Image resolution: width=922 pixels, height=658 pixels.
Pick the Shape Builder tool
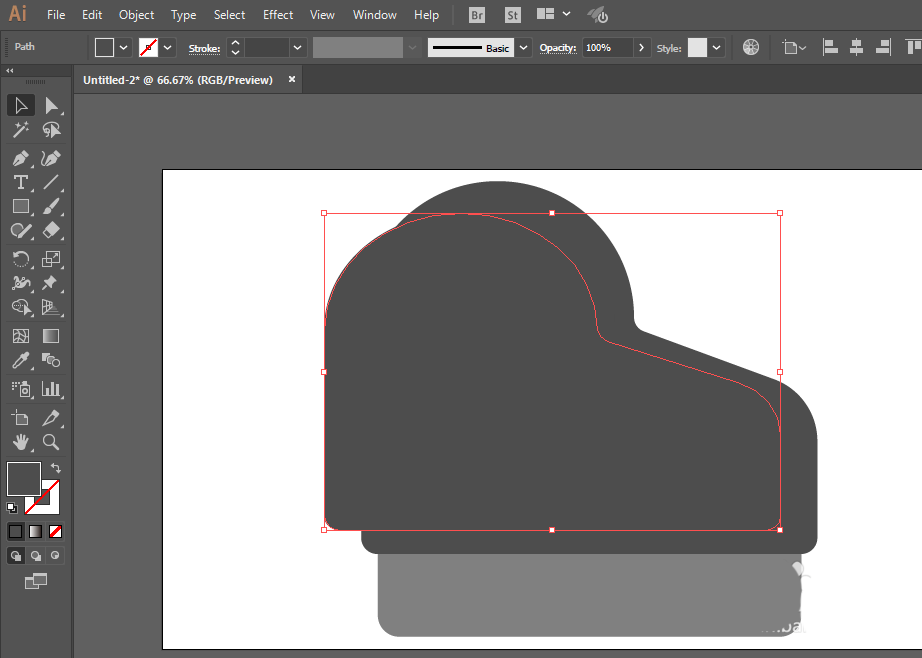[x=21, y=307]
